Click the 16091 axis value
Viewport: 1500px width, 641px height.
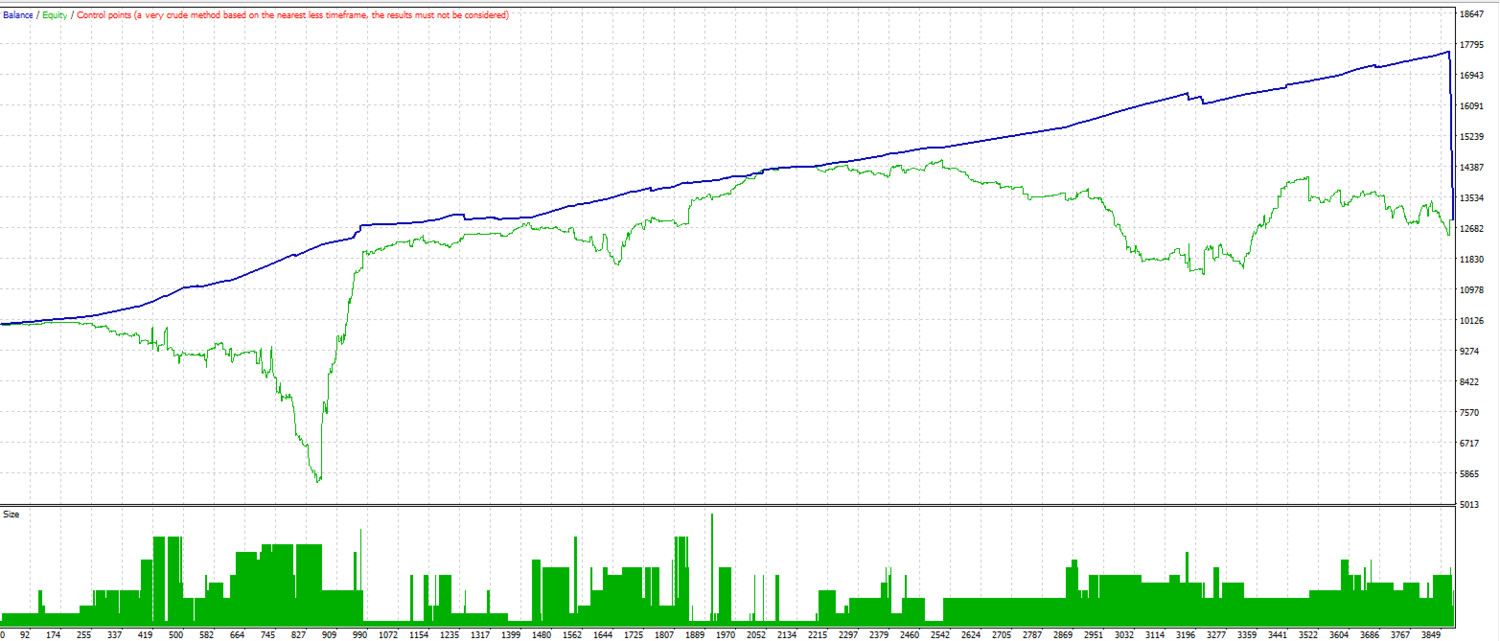point(1472,106)
